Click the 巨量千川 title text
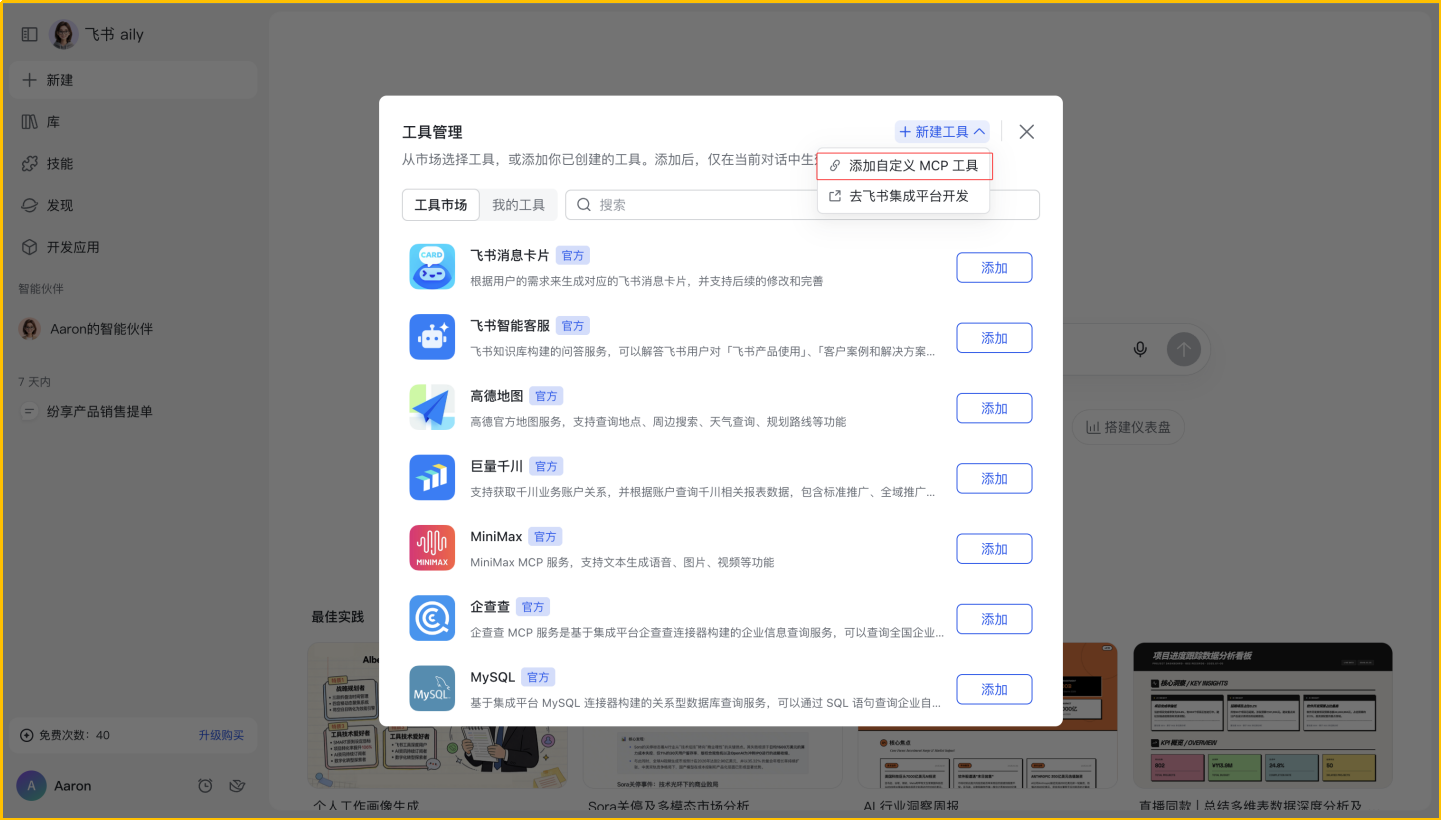 point(497,466)
